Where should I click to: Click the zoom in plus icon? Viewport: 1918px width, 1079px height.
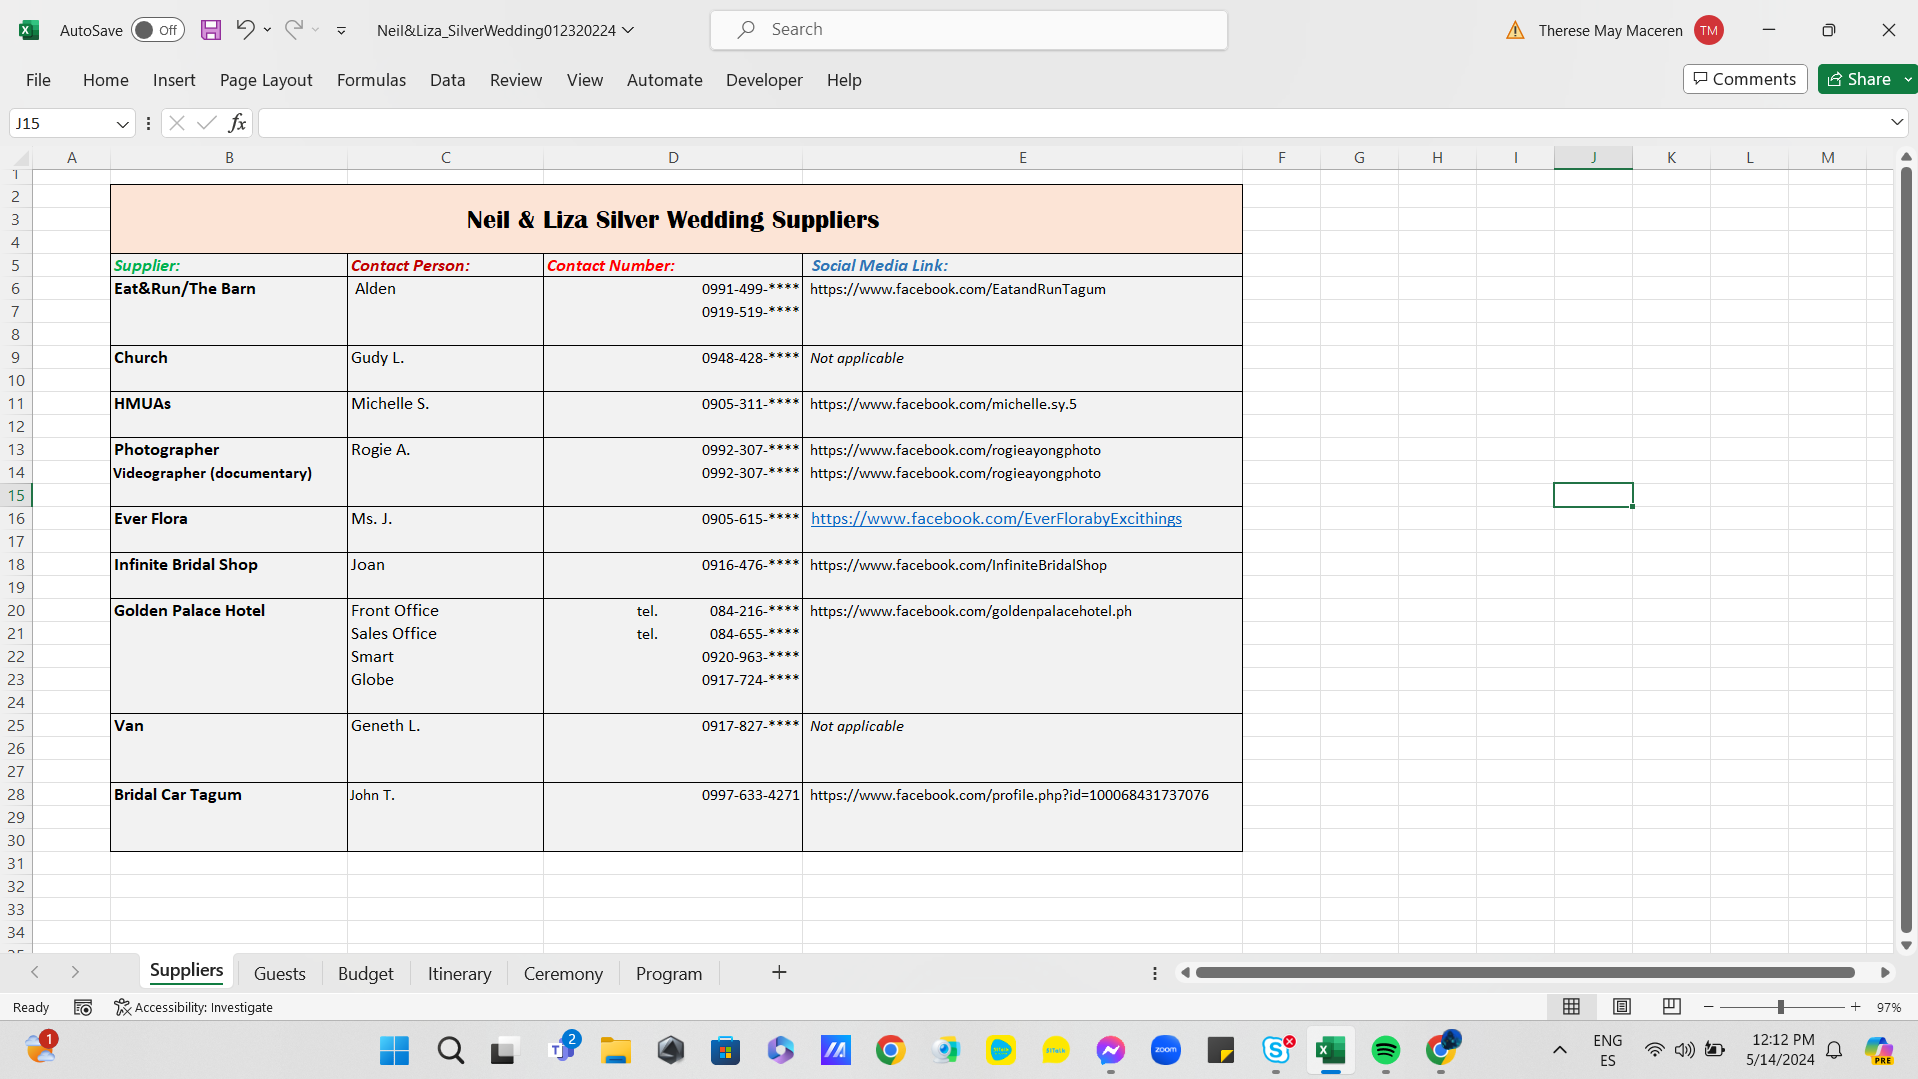tap(1856, 1007)
